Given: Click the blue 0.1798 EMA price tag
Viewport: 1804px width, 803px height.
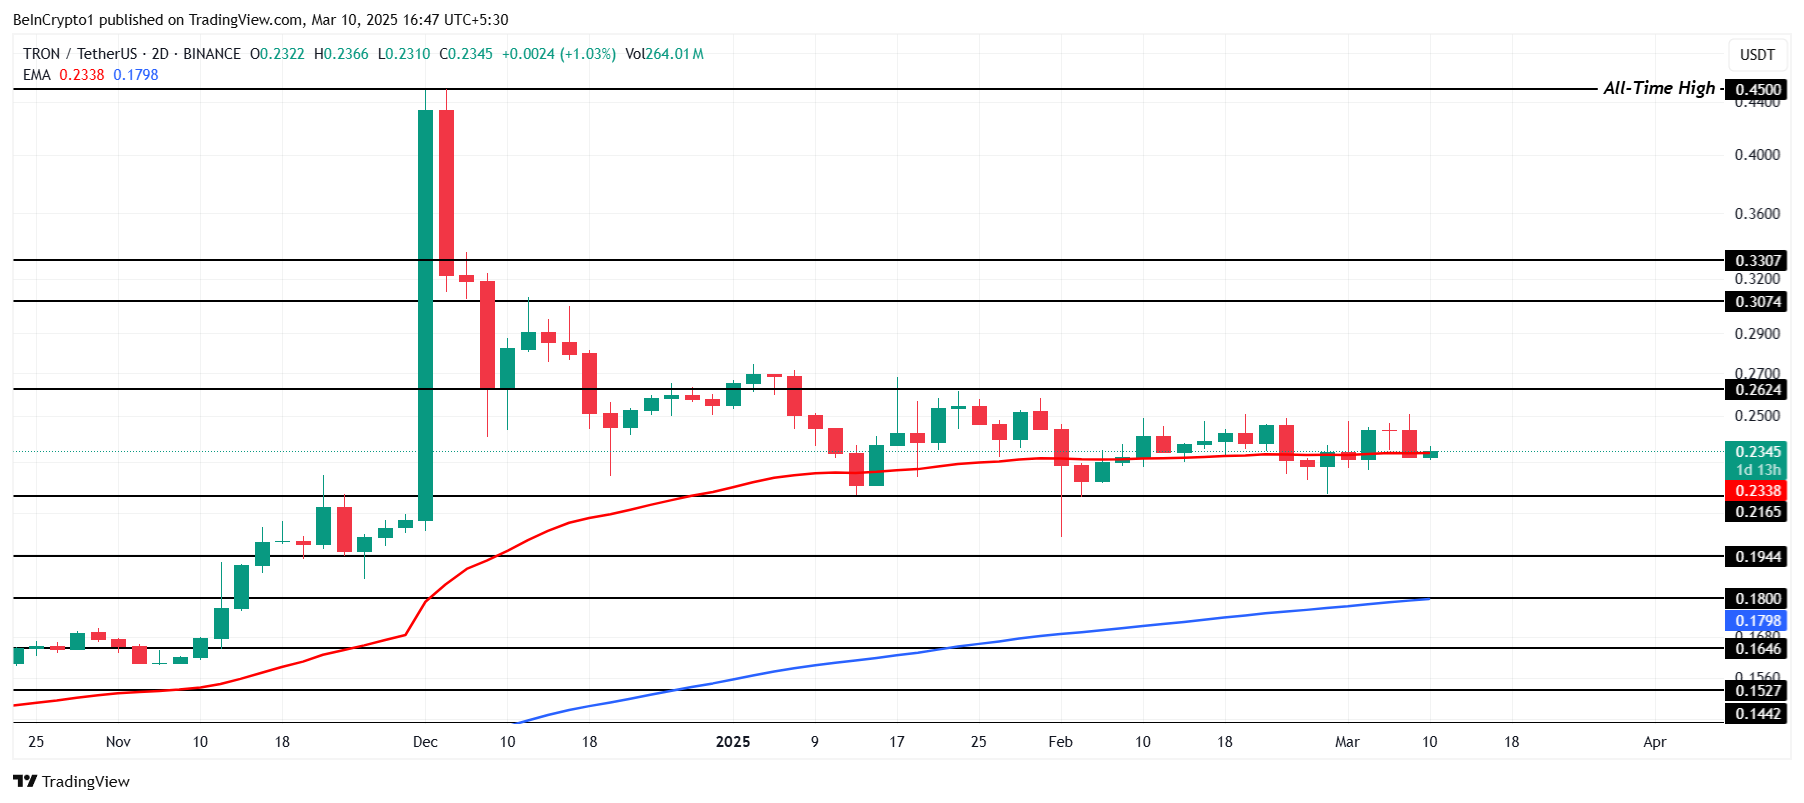Looking at the screenshot, I should 1757,621.
